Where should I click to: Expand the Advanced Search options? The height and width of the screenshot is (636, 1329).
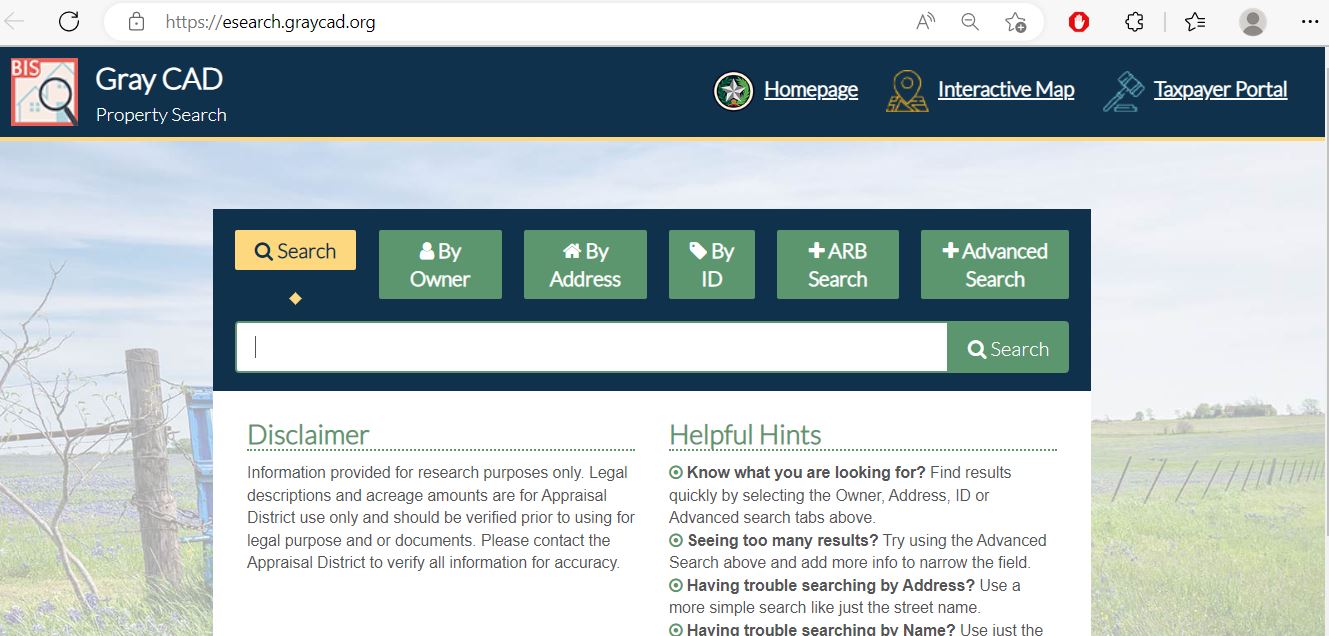click(994, 265)
